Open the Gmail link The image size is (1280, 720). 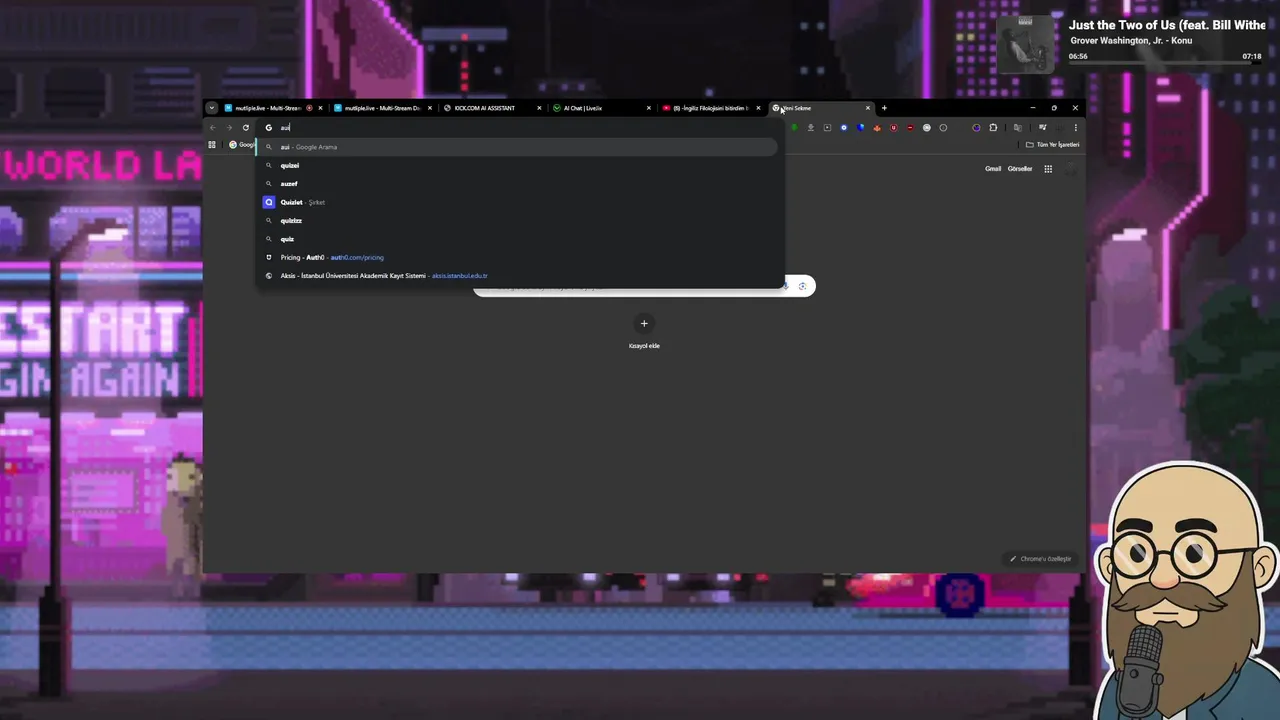click(993, 169)
